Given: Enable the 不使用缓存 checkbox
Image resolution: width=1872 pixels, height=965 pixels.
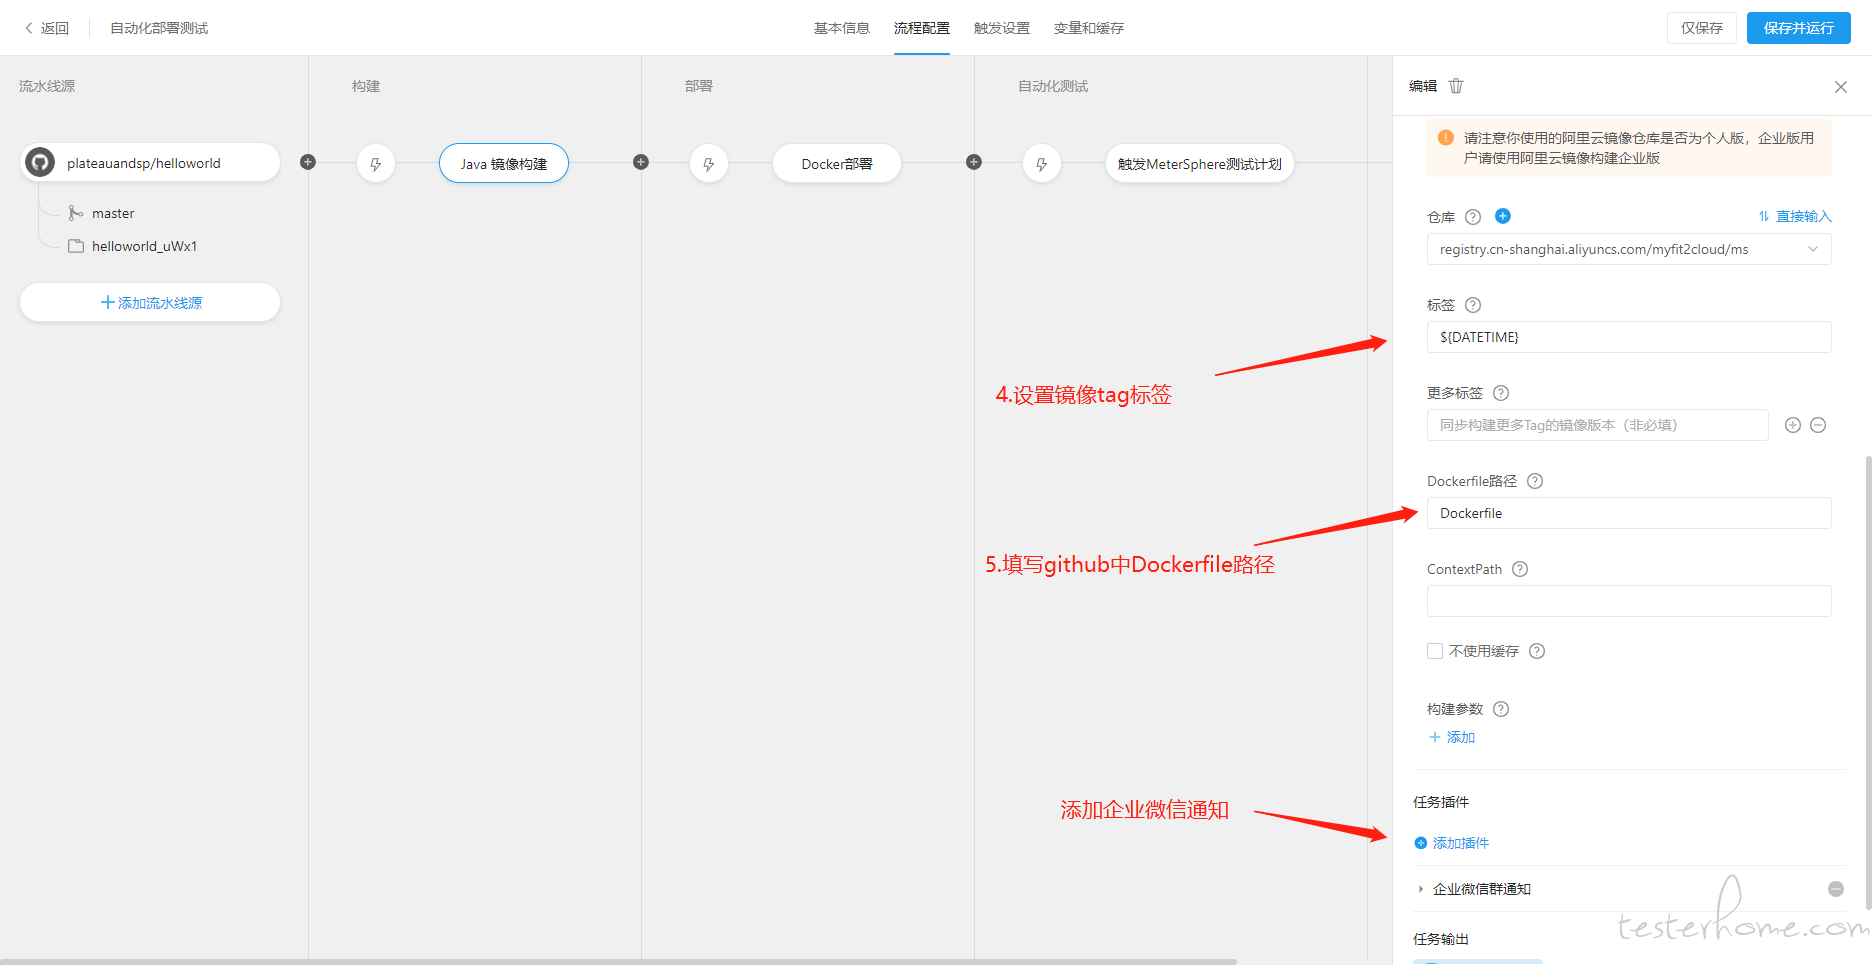Looking at the screenshot, I should 1435,651.
